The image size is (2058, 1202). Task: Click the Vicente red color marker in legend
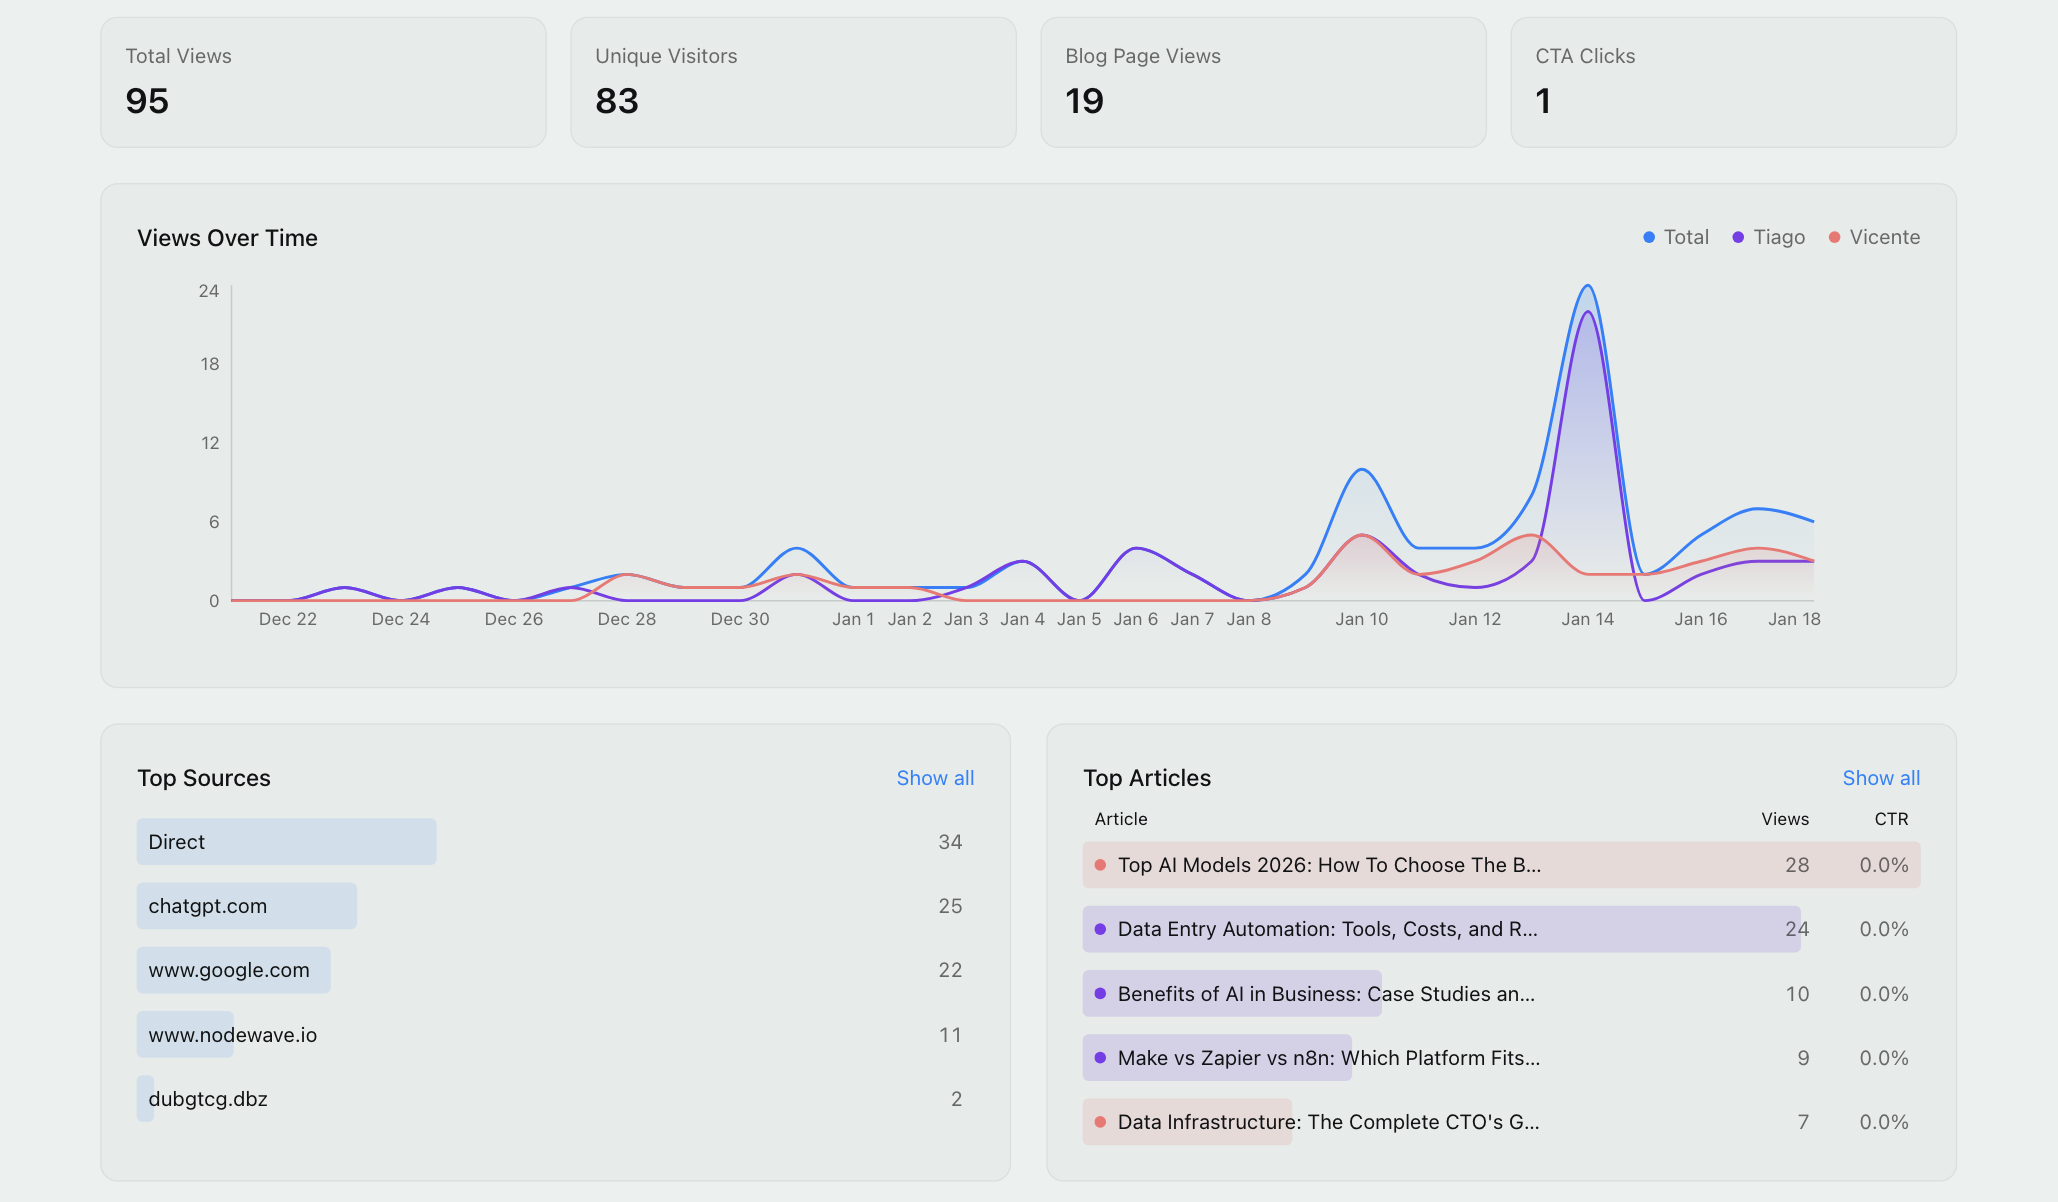tap(1835, 237)
